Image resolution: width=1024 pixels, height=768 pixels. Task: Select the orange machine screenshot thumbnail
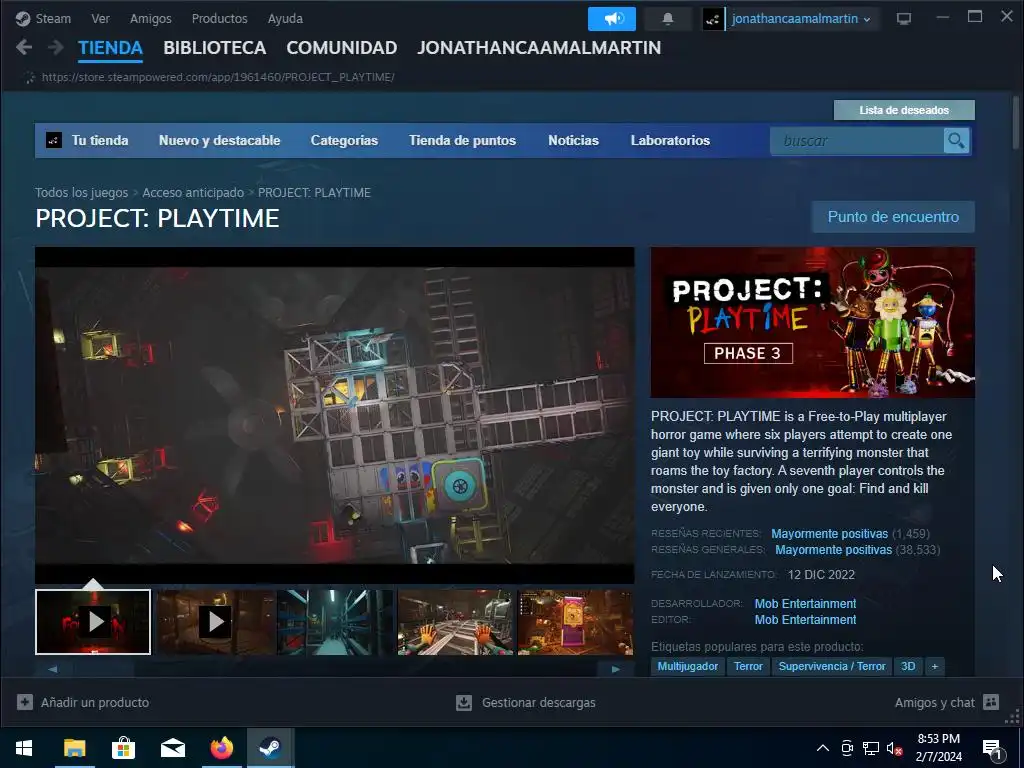click(575, 622)
